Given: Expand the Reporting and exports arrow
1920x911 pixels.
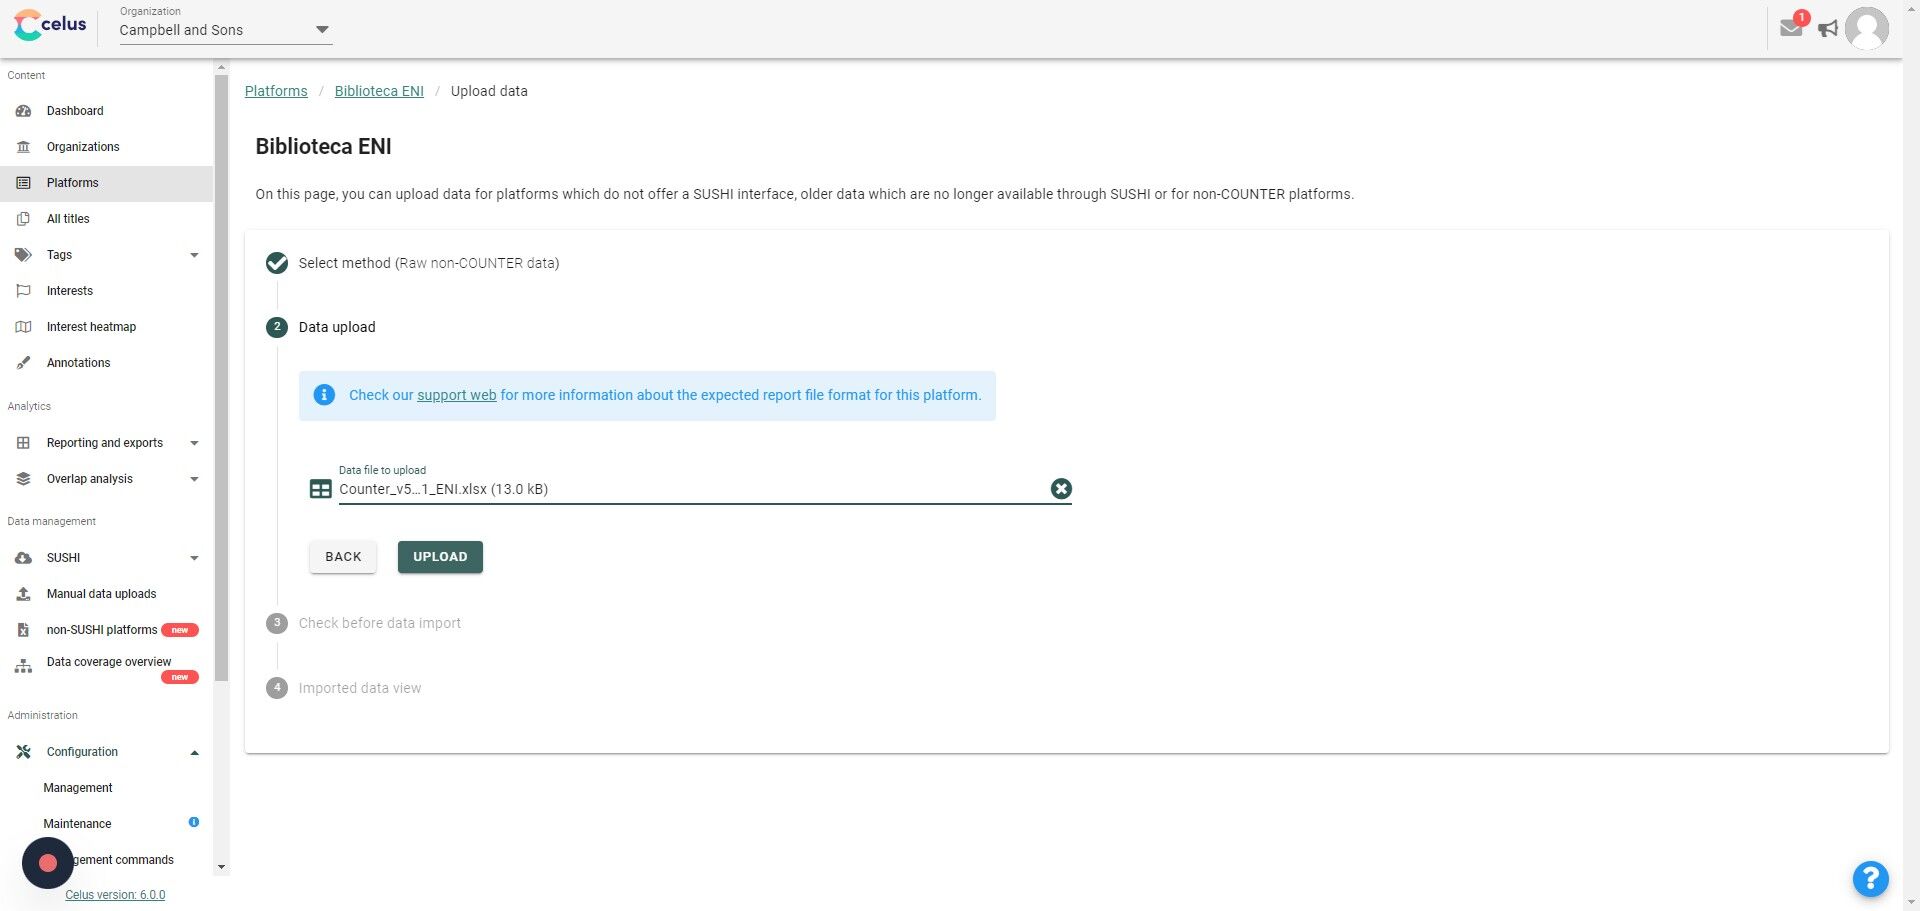Looking at the screenshot, I should pyautogui.click(x=194, y=443).
